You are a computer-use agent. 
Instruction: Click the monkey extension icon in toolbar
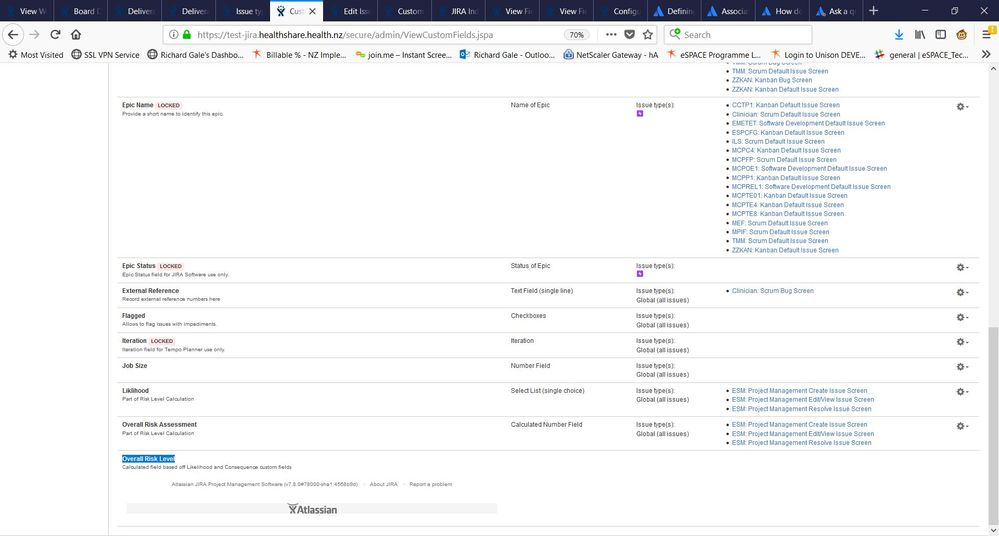[961, 34]
